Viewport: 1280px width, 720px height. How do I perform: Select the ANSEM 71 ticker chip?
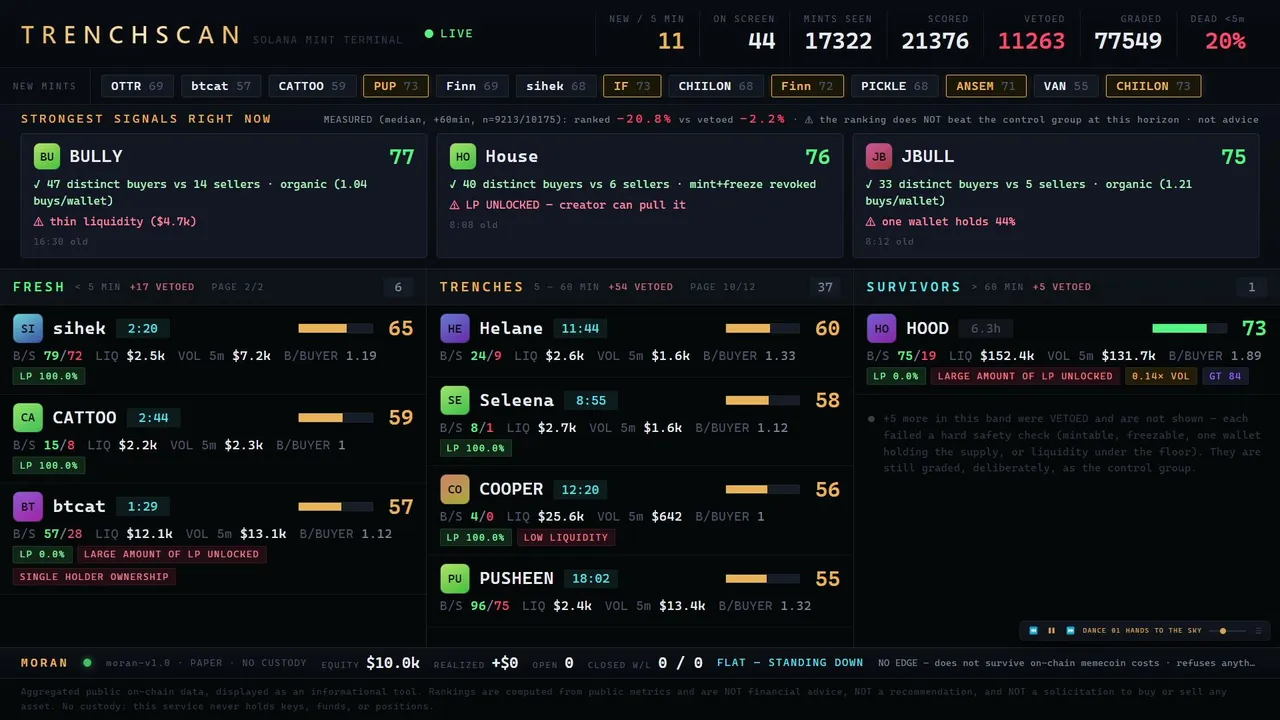click(x=986, y=86)
